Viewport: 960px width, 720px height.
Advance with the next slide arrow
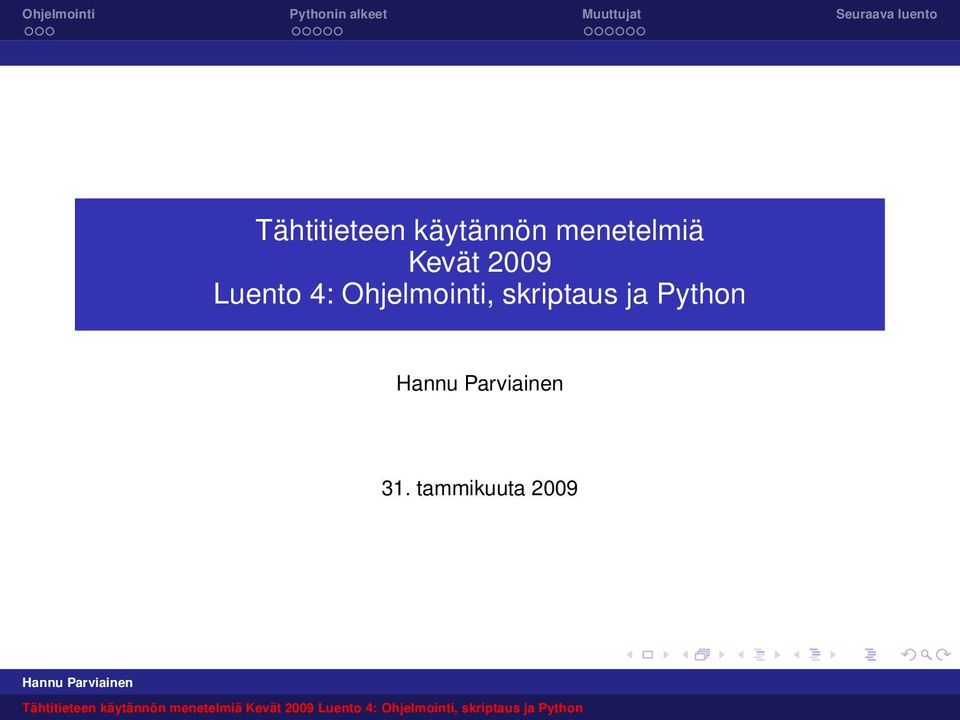pyautogui.click(x=666, y=654)
